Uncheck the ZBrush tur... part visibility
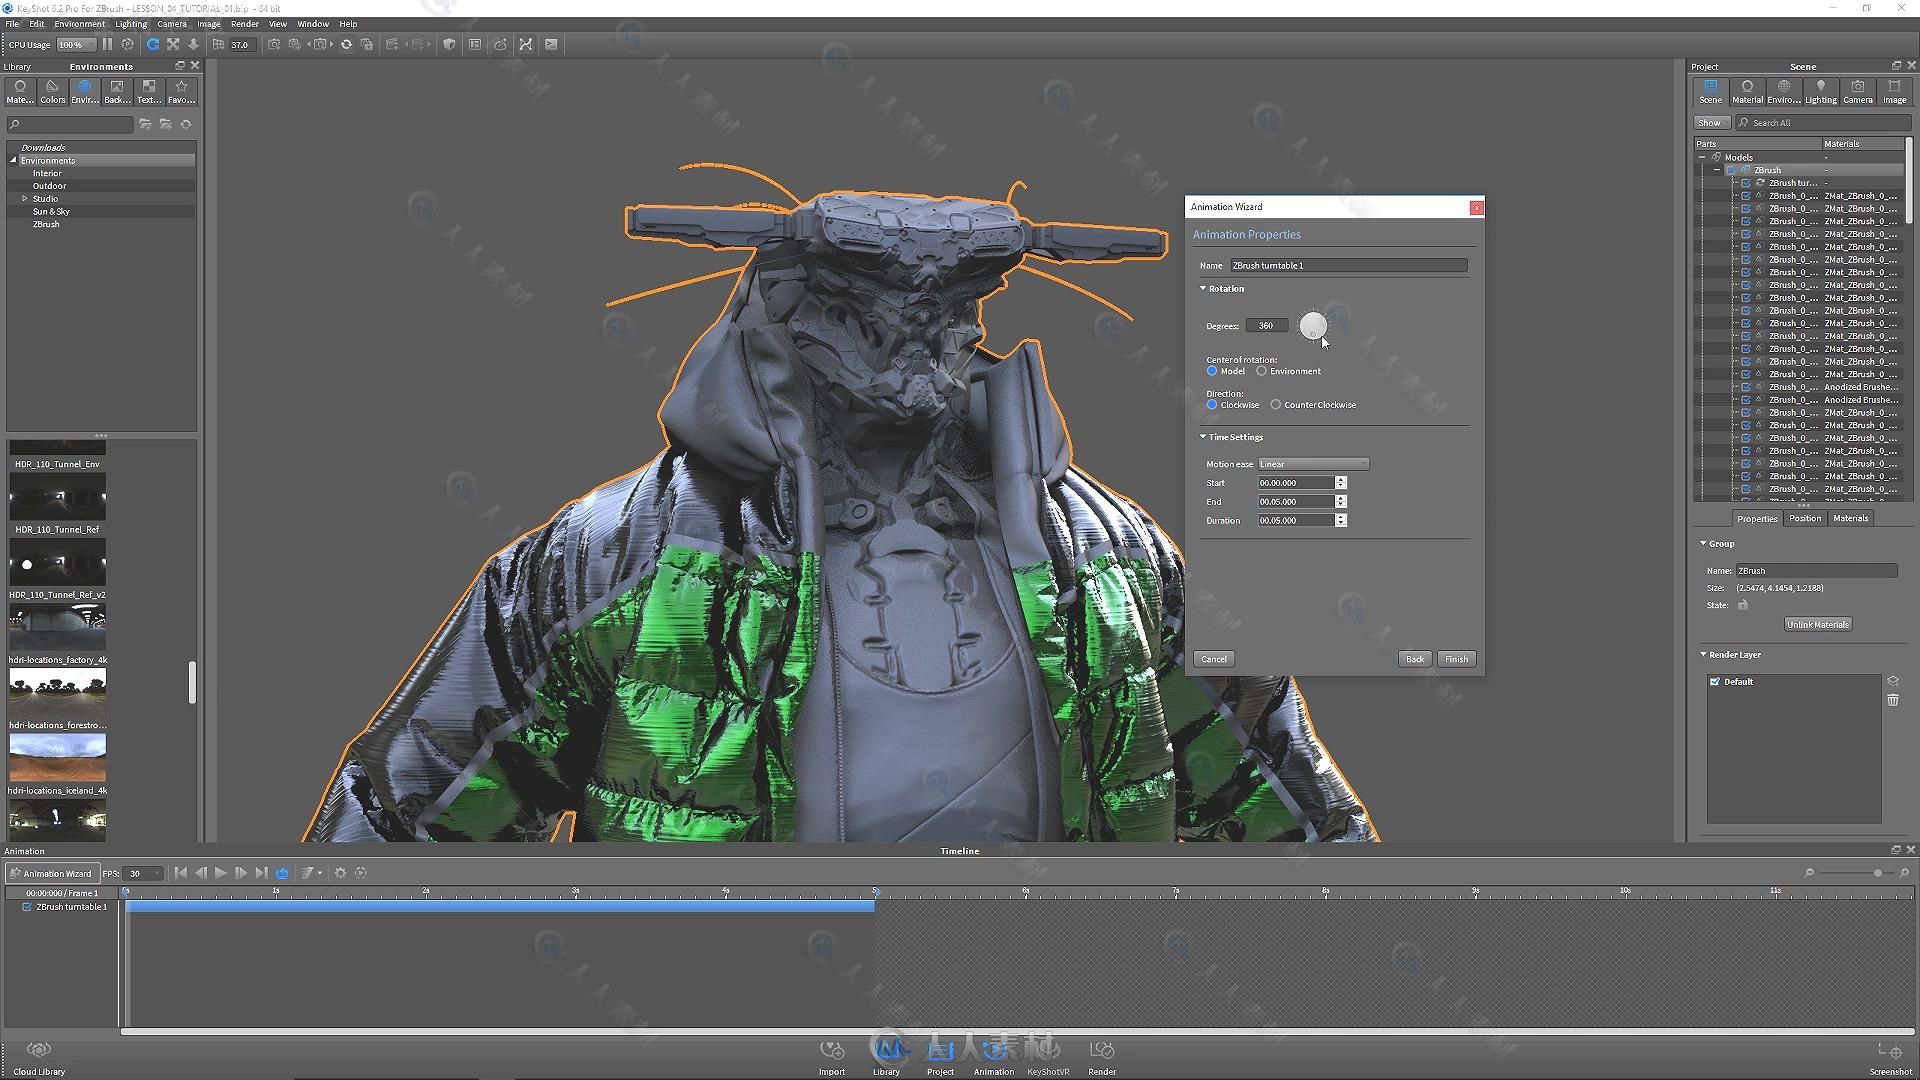 point(1746,183)
